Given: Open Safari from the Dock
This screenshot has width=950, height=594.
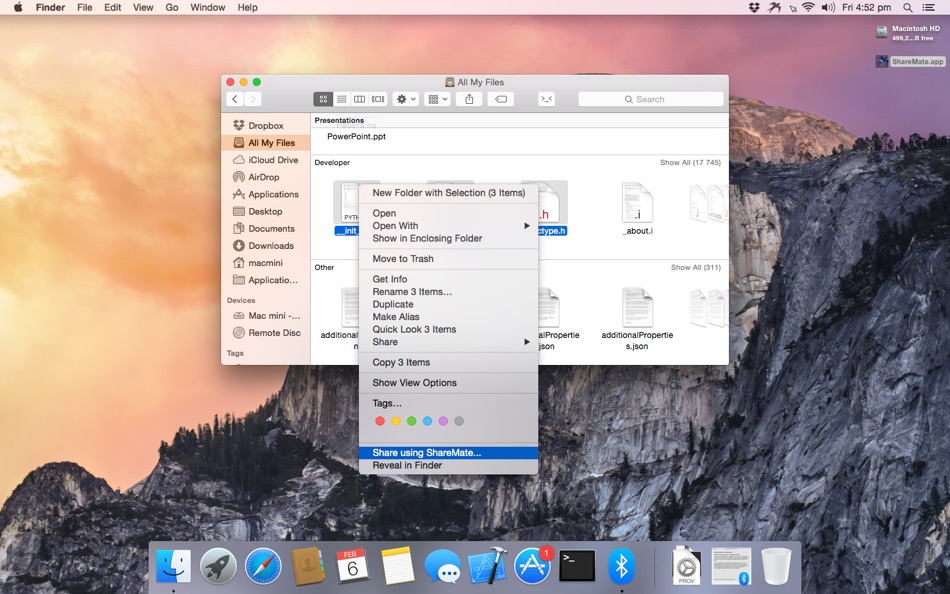Looking at the screenshot, I should (263, 566).
